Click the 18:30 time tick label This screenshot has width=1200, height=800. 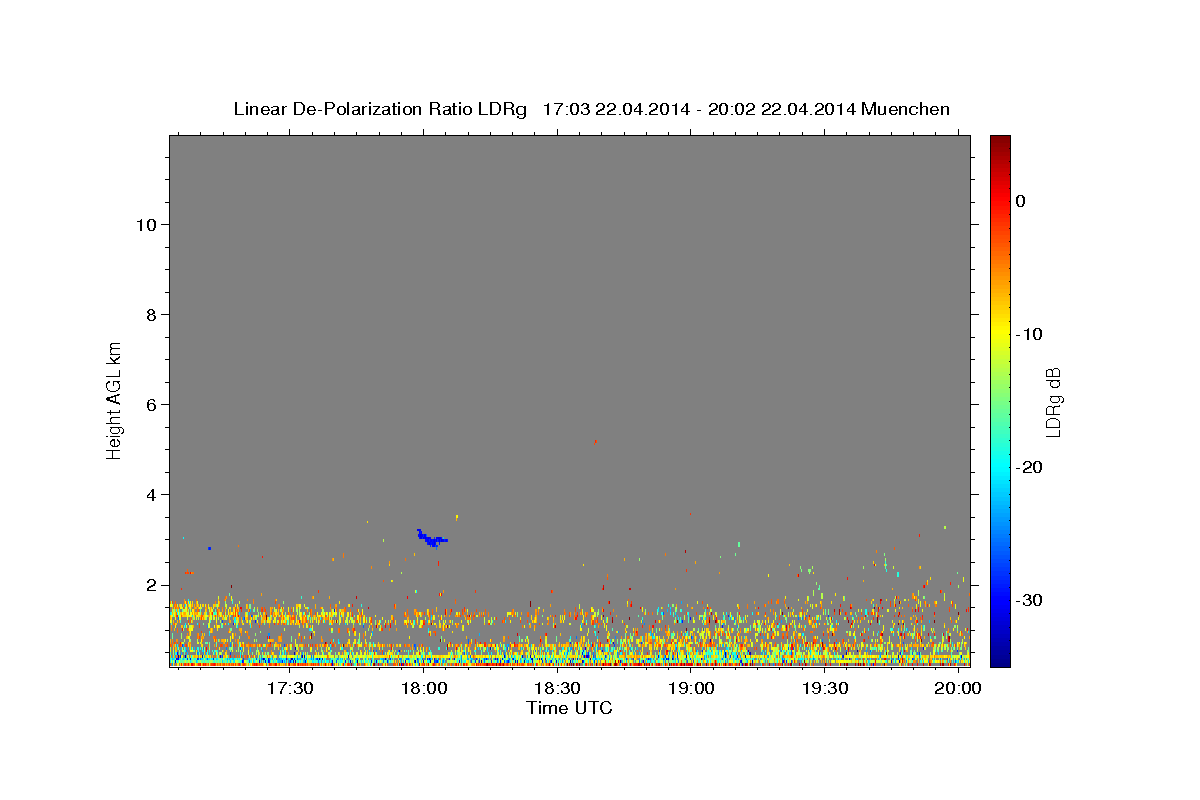pyautogui.click(x=558, y=690)
